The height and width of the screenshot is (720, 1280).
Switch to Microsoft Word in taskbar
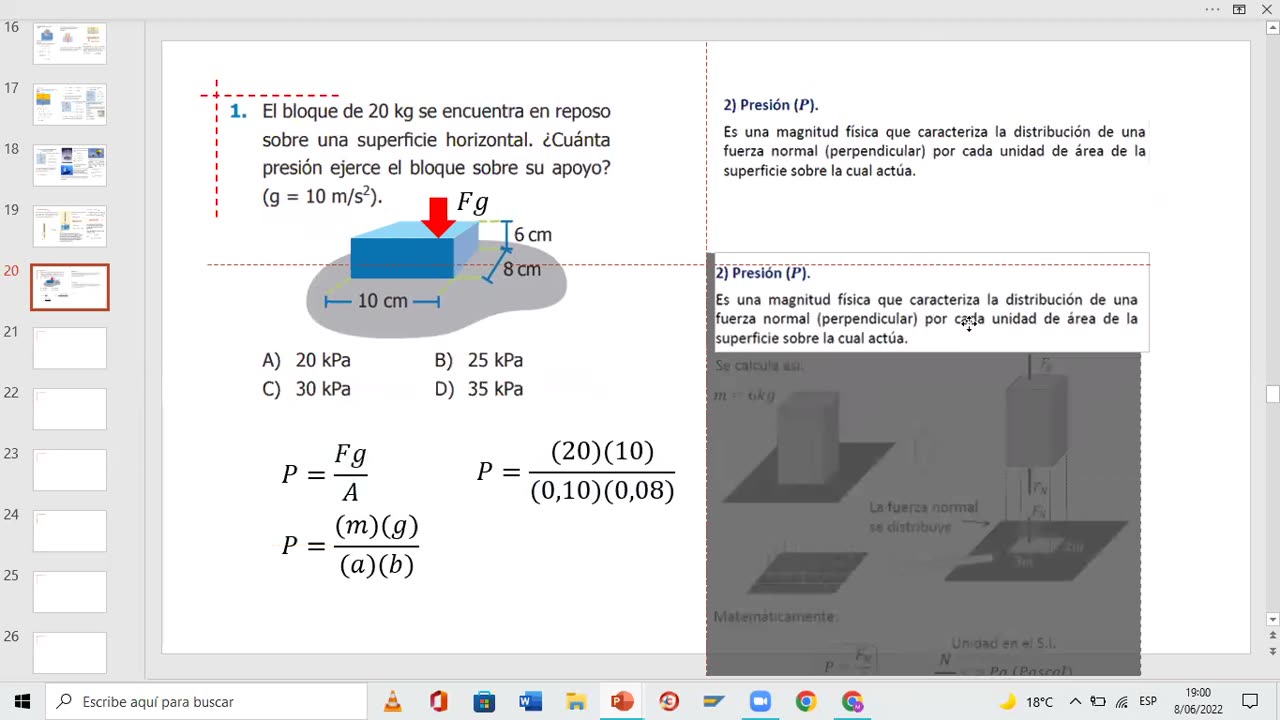tap(531, 701)
